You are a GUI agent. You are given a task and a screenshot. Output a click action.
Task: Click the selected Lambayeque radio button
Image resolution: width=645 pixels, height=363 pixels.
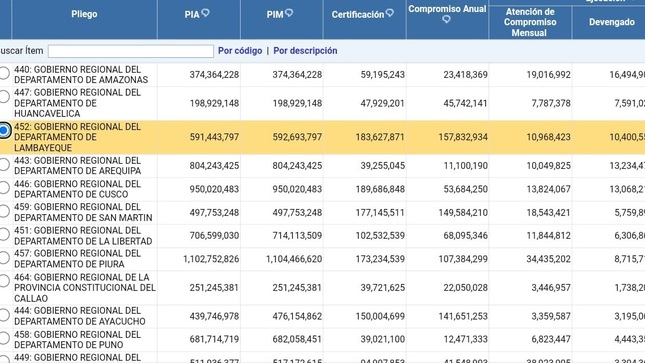tap(4, 130)
